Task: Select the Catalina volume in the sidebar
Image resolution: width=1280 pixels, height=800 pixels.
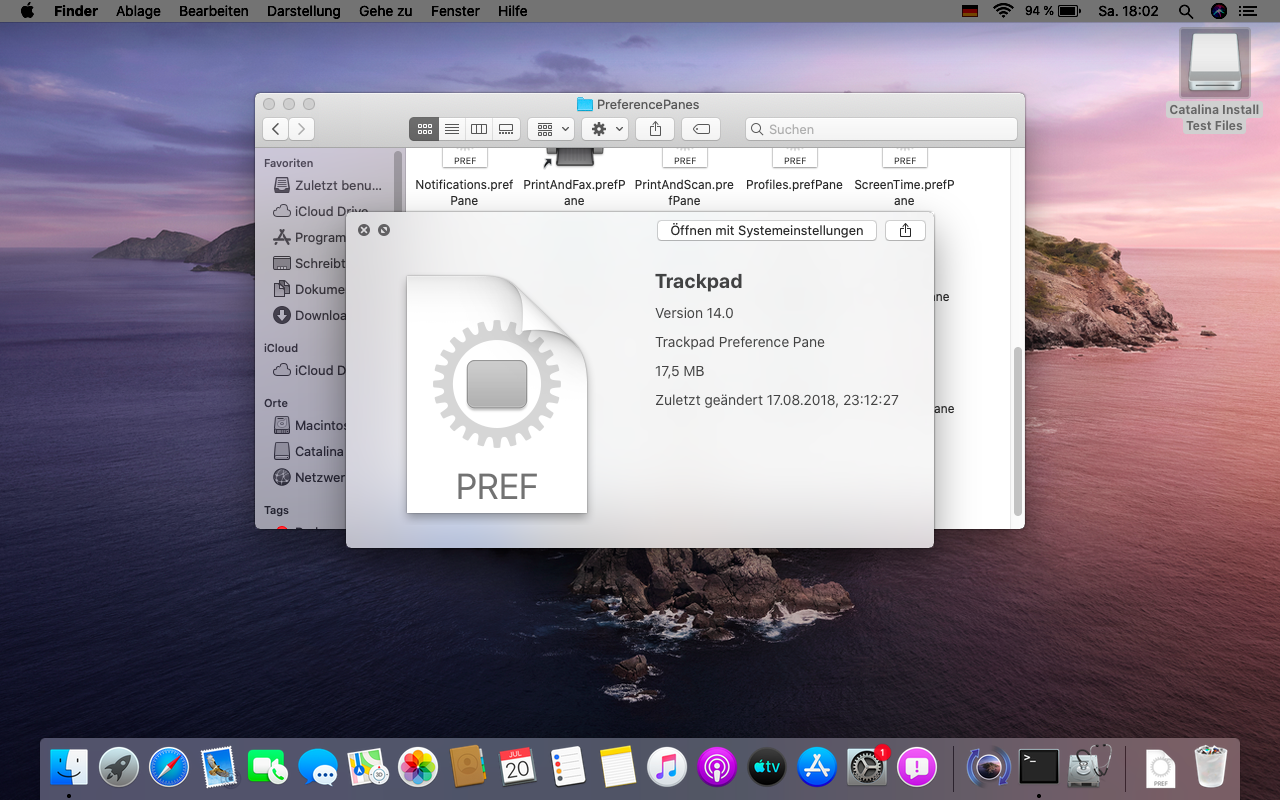Action: tap(310, 451)
